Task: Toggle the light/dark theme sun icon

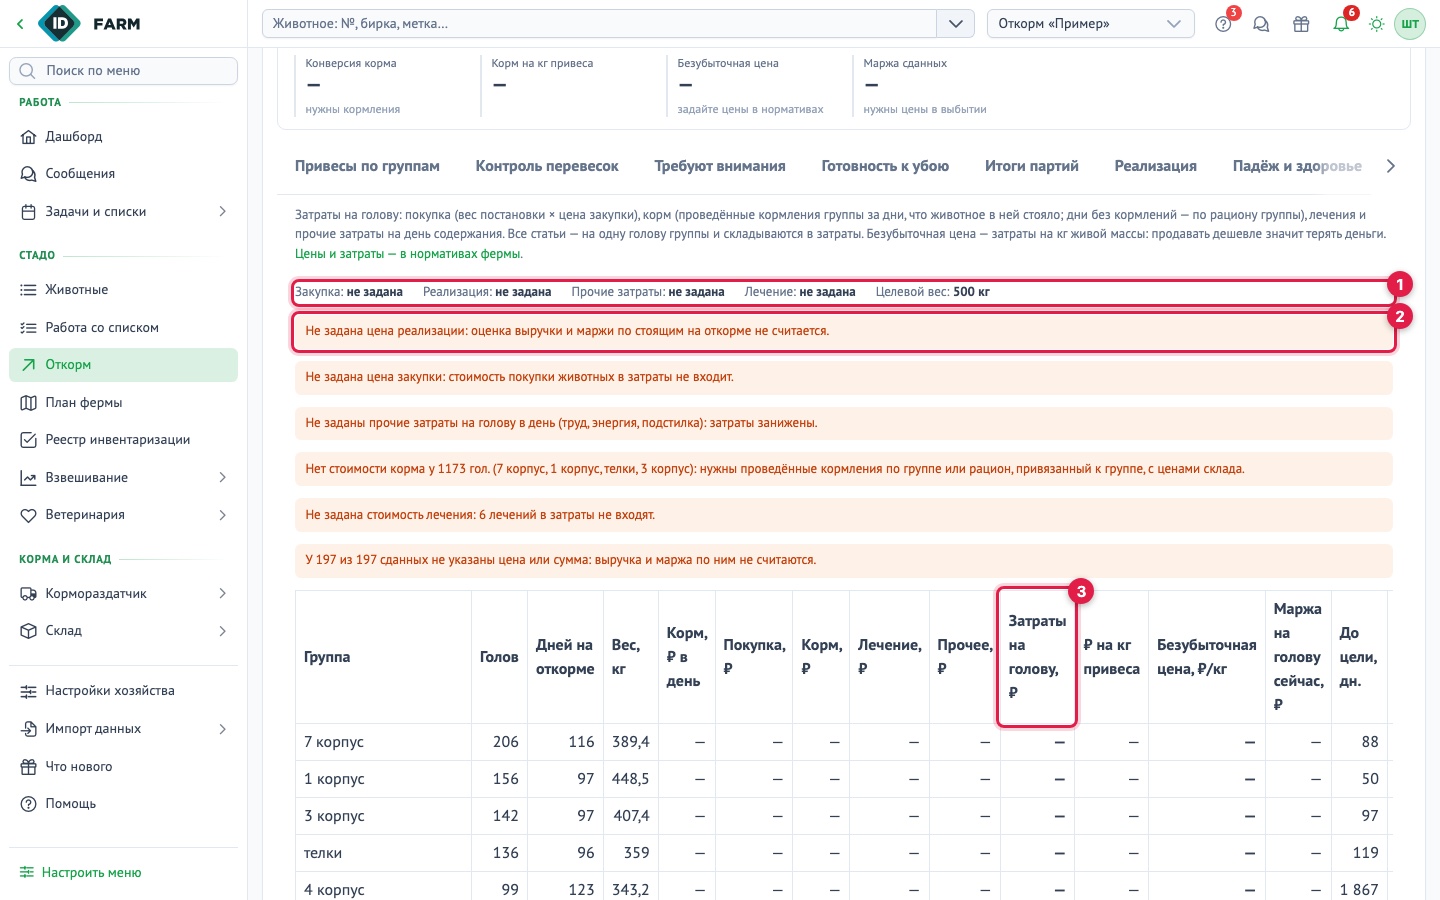Action: click(x=1377, y=24)
